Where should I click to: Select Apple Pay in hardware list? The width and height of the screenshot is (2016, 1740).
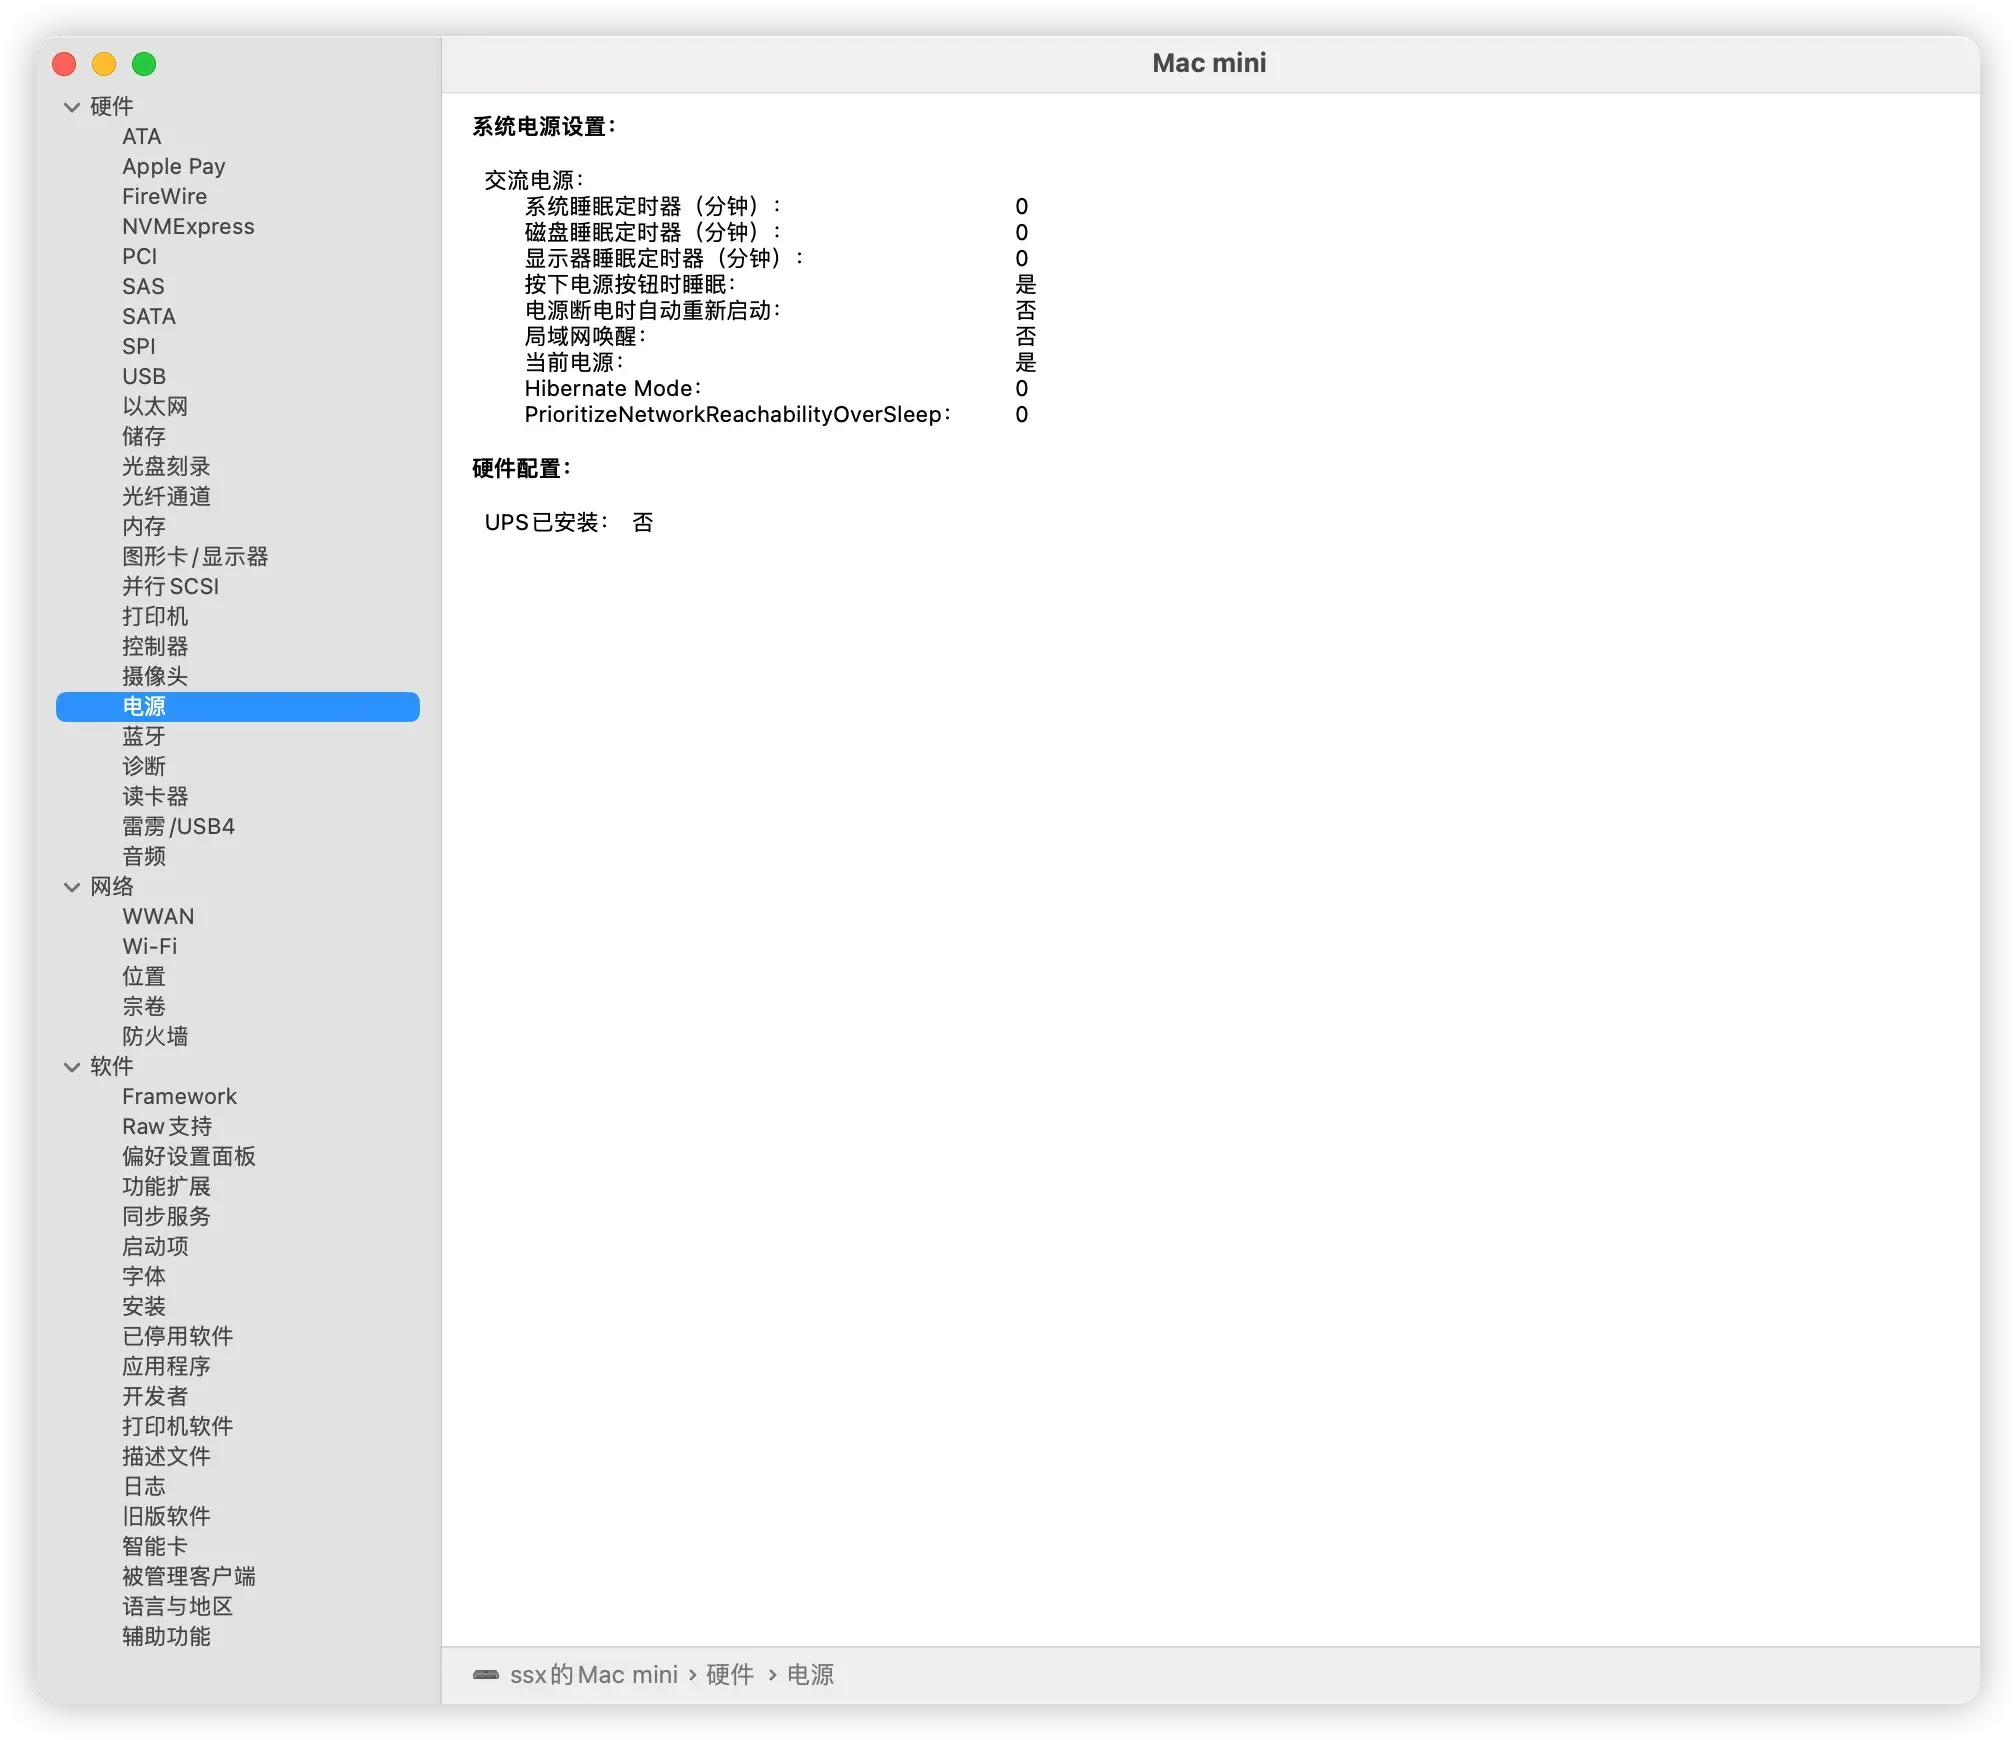[x=174, y=166]
